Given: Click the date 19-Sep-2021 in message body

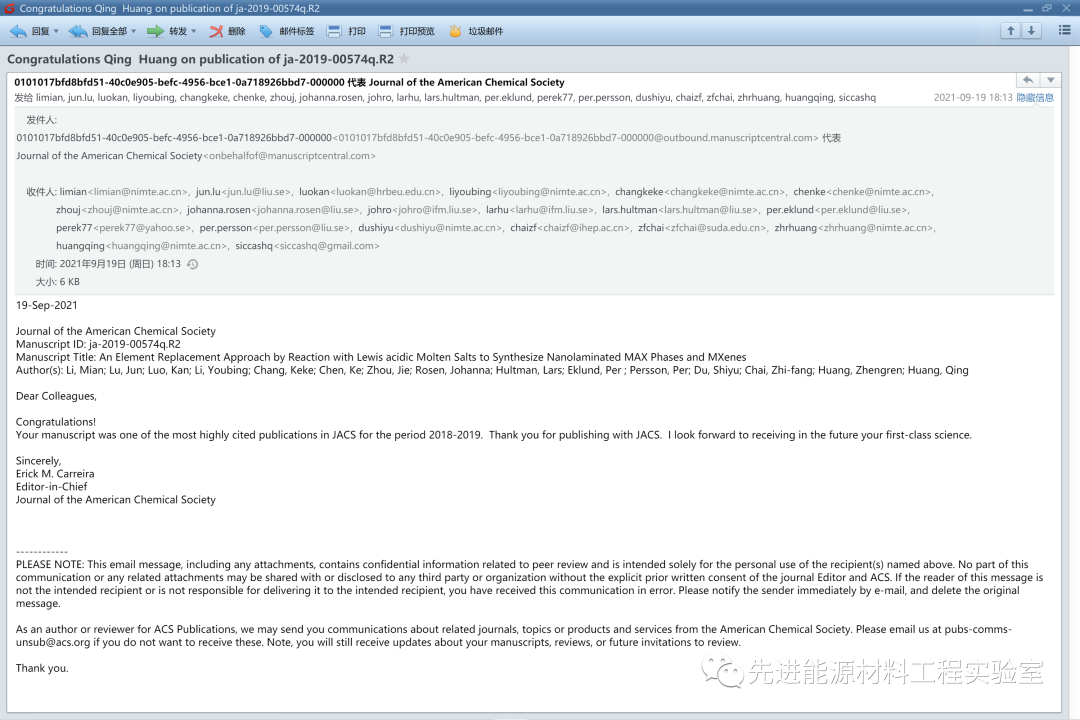Looking at the screenshot, I should click(47, 305).
